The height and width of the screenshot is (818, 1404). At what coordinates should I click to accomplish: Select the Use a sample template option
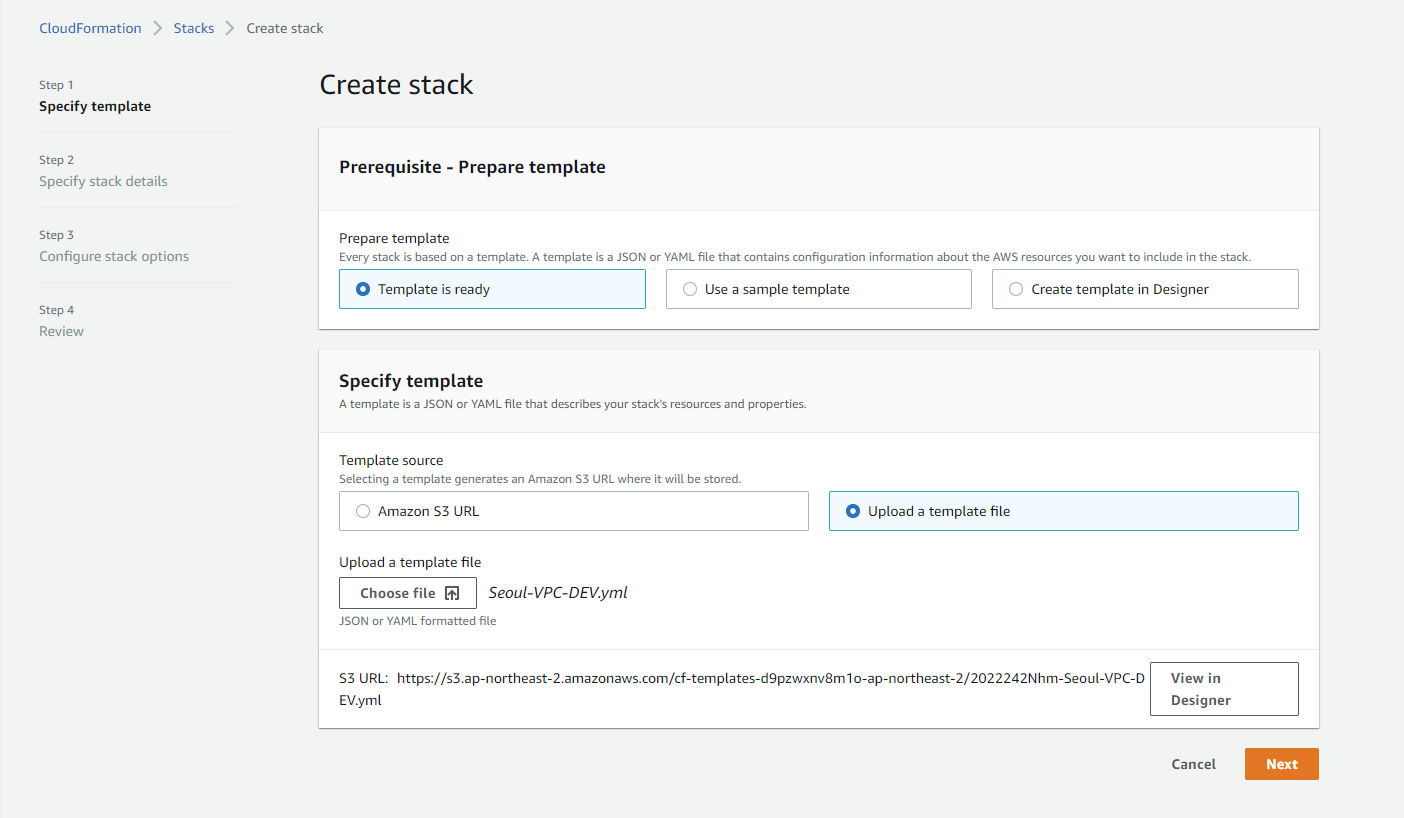pyautogui.click(x=818, y=289)
